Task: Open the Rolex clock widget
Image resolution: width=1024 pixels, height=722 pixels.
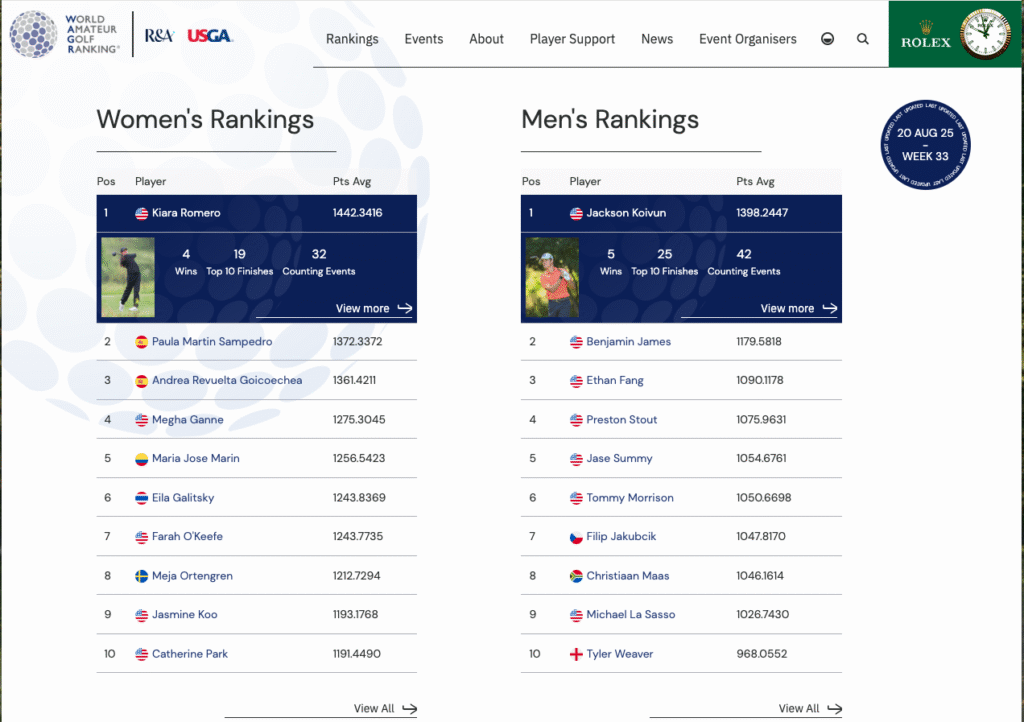Action: point(985,33)
